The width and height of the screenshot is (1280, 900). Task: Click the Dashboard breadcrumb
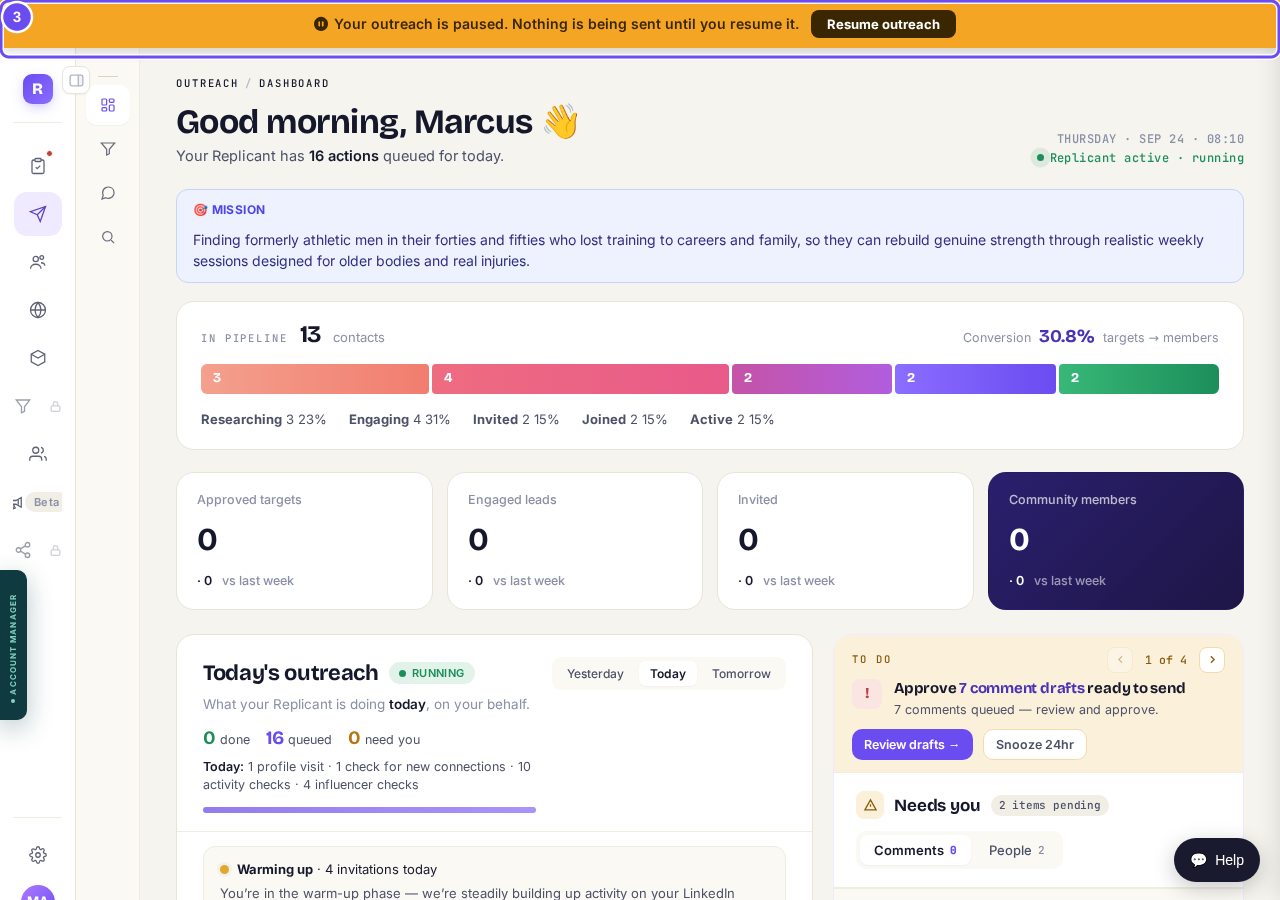[x=294, y=83]
